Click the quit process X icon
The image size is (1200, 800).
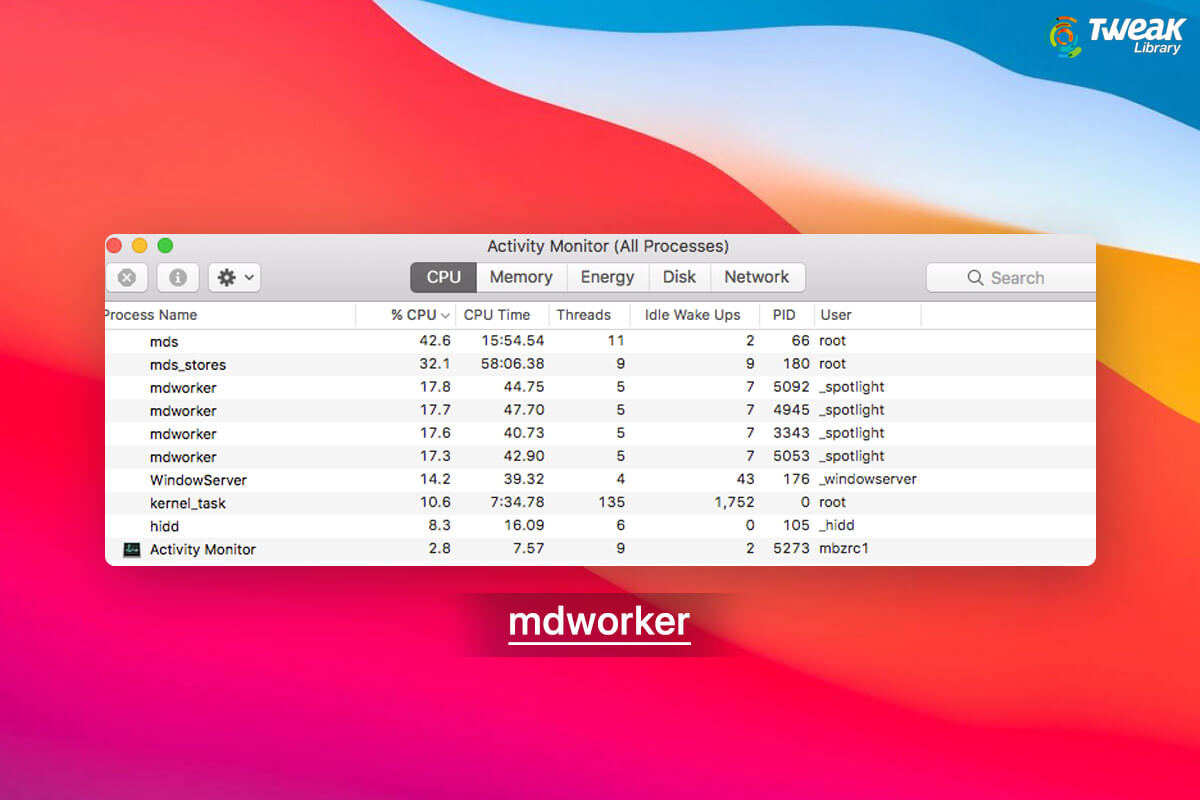pyautogui.click(x=126, y=277)
